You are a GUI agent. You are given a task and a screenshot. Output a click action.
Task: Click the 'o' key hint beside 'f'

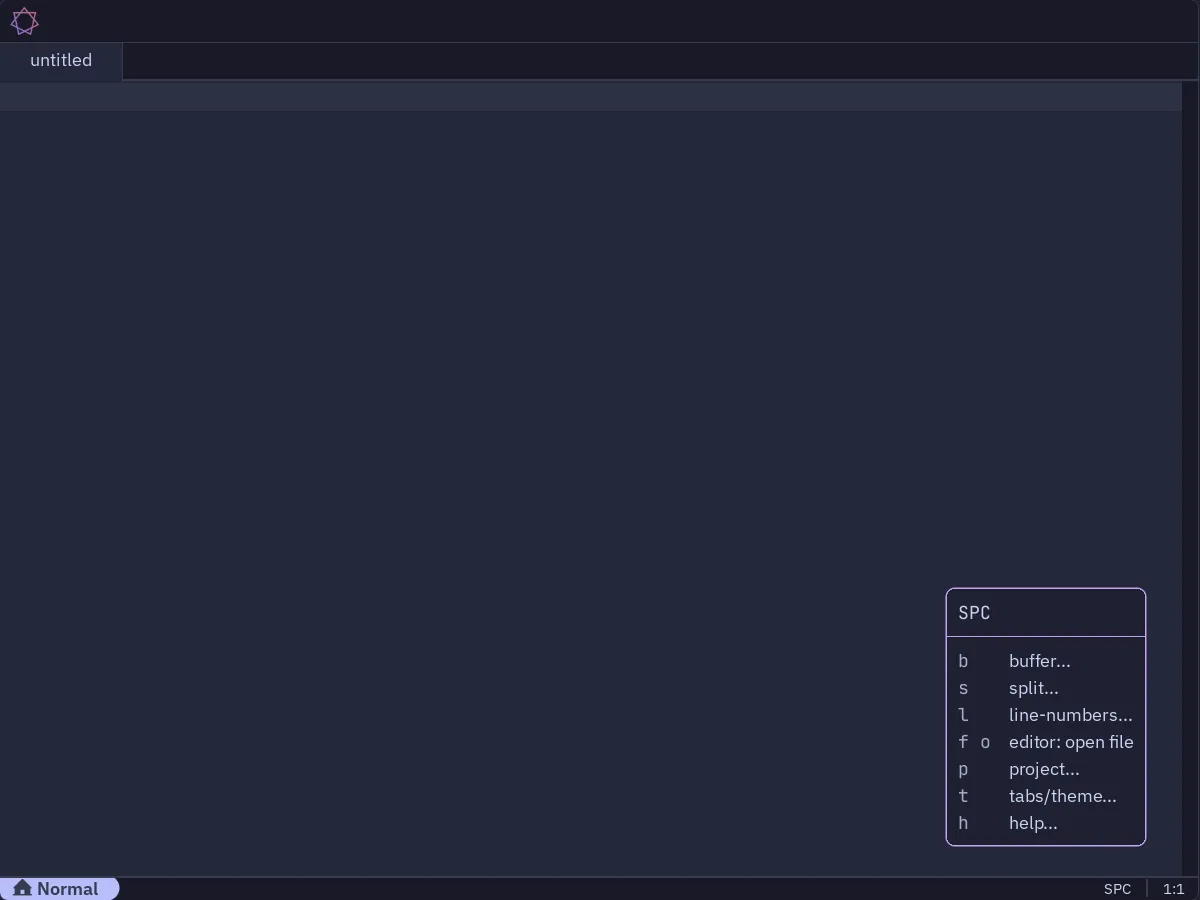coord(985,742)
